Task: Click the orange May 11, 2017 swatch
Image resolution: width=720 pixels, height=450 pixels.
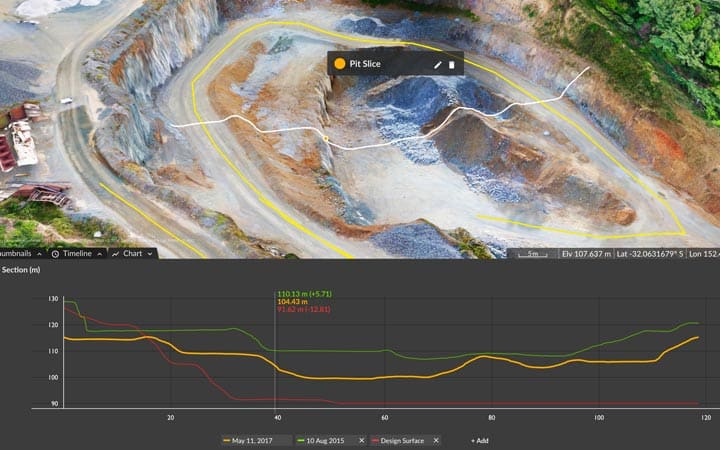Action: tap(226, 441)
